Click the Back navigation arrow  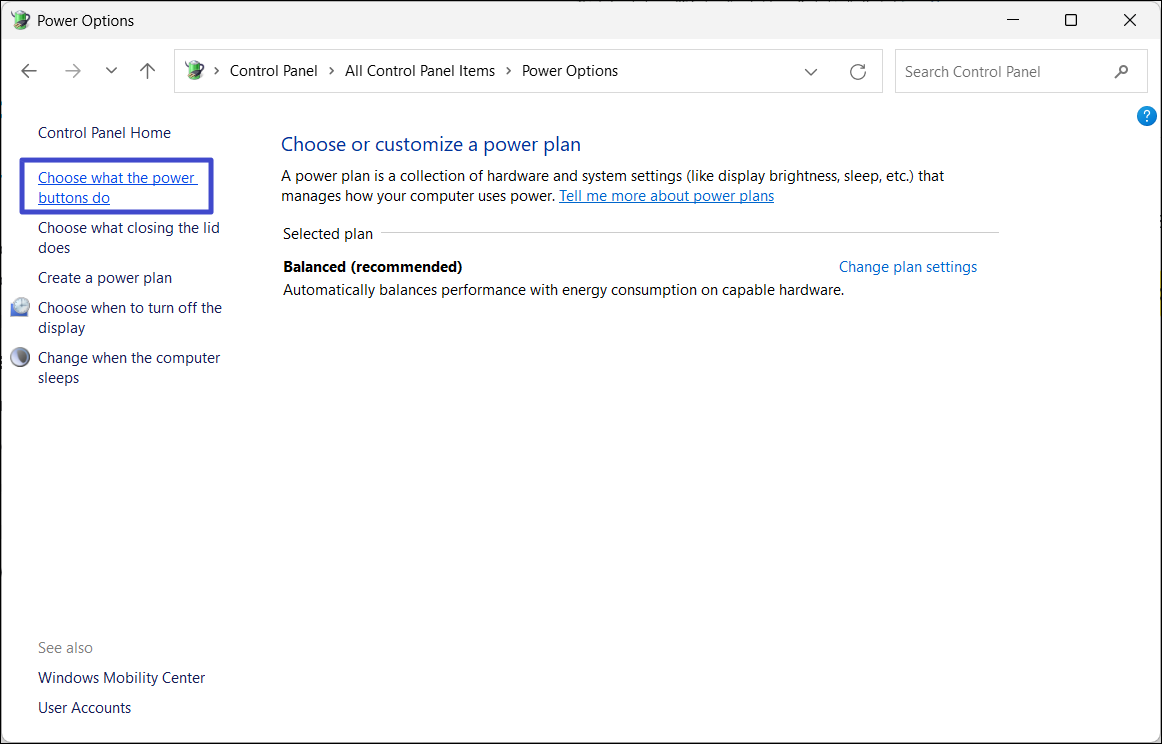click(29, 71)
